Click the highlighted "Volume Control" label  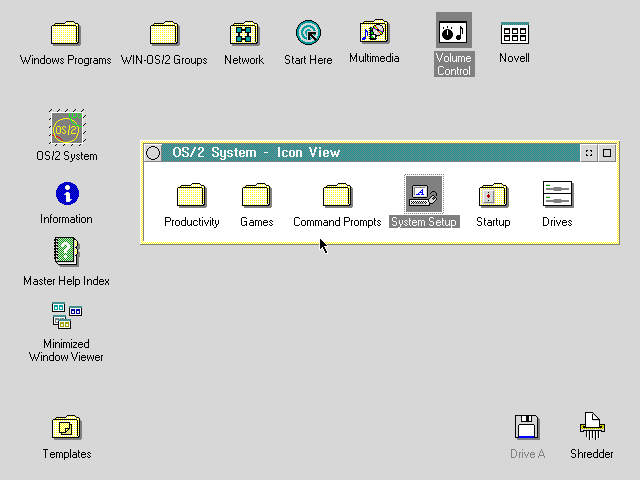tap(454, 64)
